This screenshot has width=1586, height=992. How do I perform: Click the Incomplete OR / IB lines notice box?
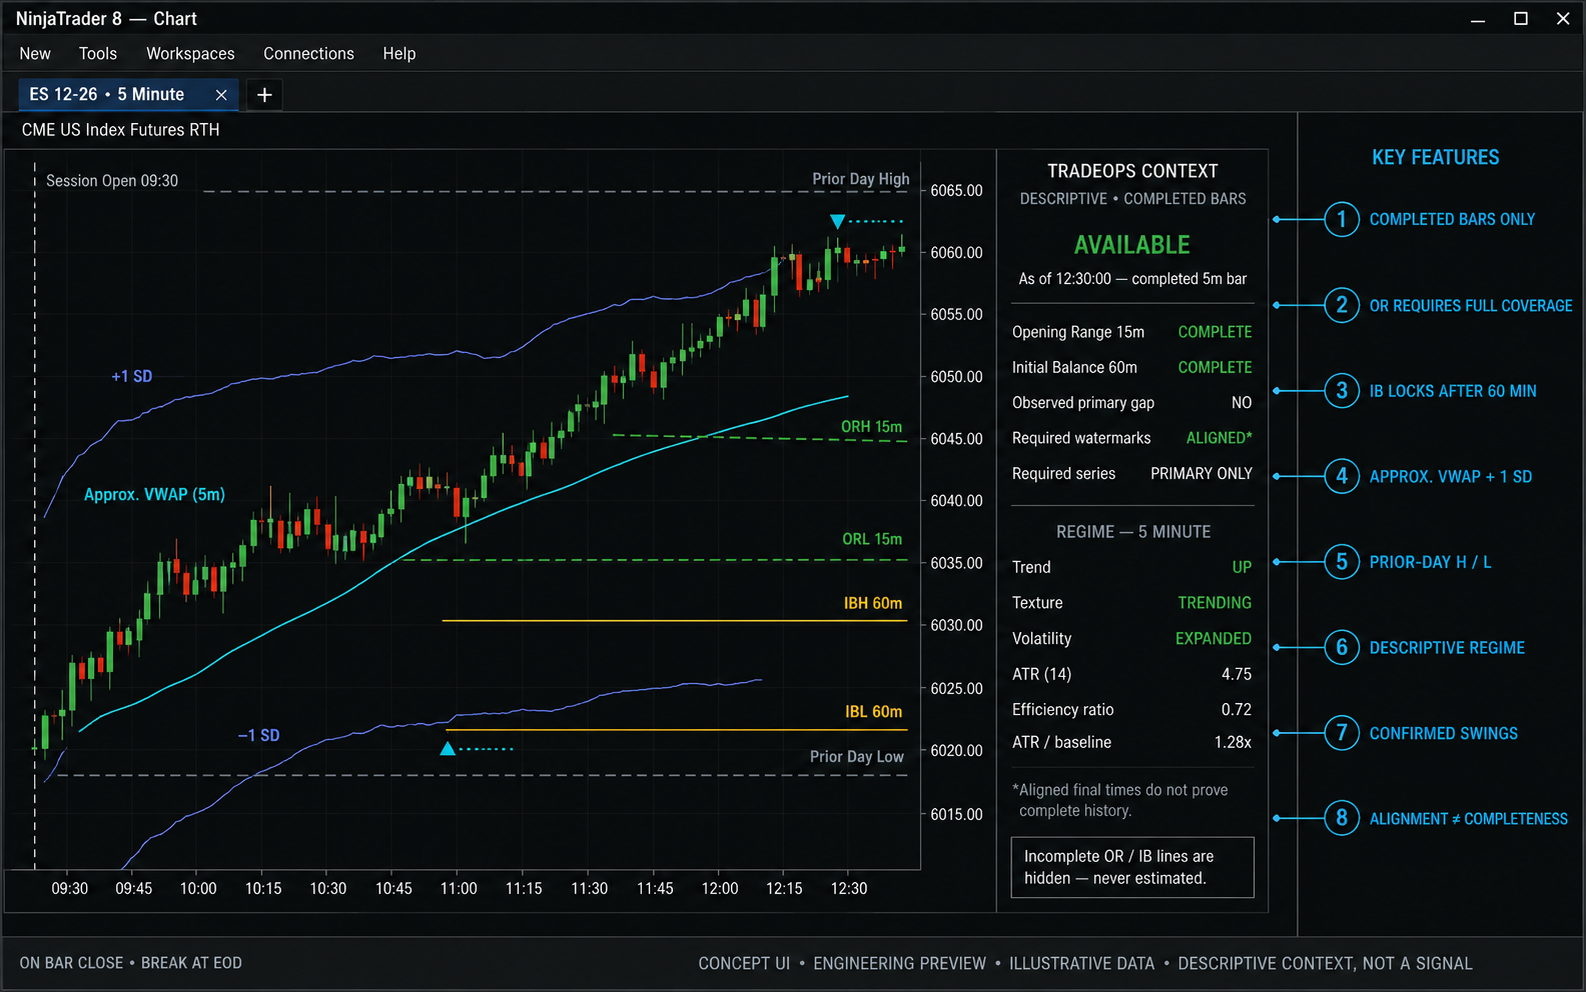(x=1132, y=867)
